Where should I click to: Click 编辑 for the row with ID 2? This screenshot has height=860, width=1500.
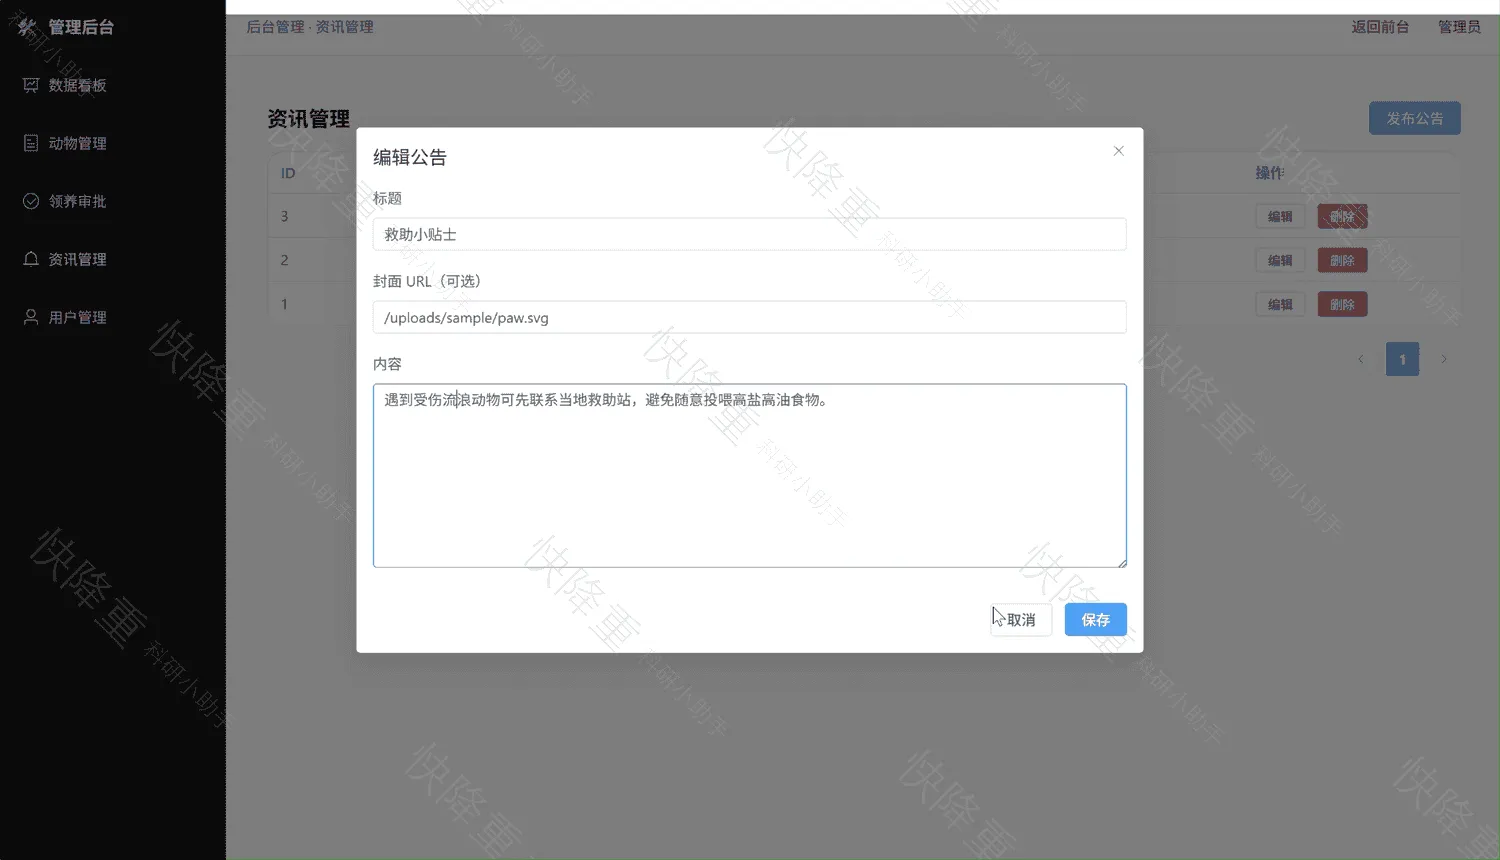click(x=1280, y=260)
